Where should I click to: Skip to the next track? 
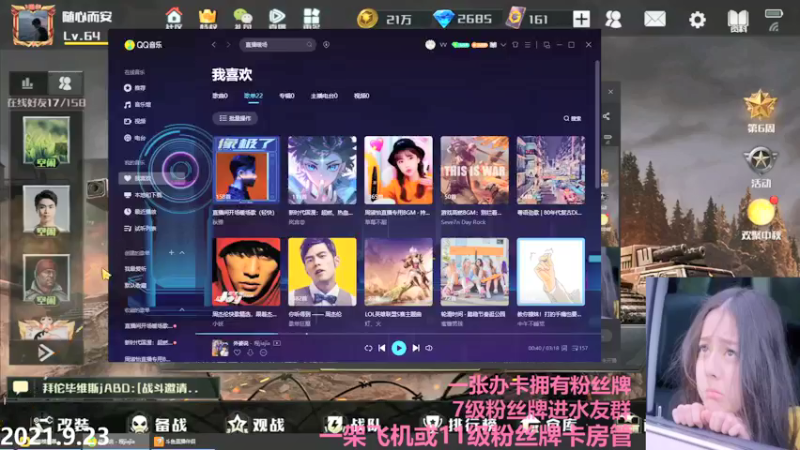point(416,348)
